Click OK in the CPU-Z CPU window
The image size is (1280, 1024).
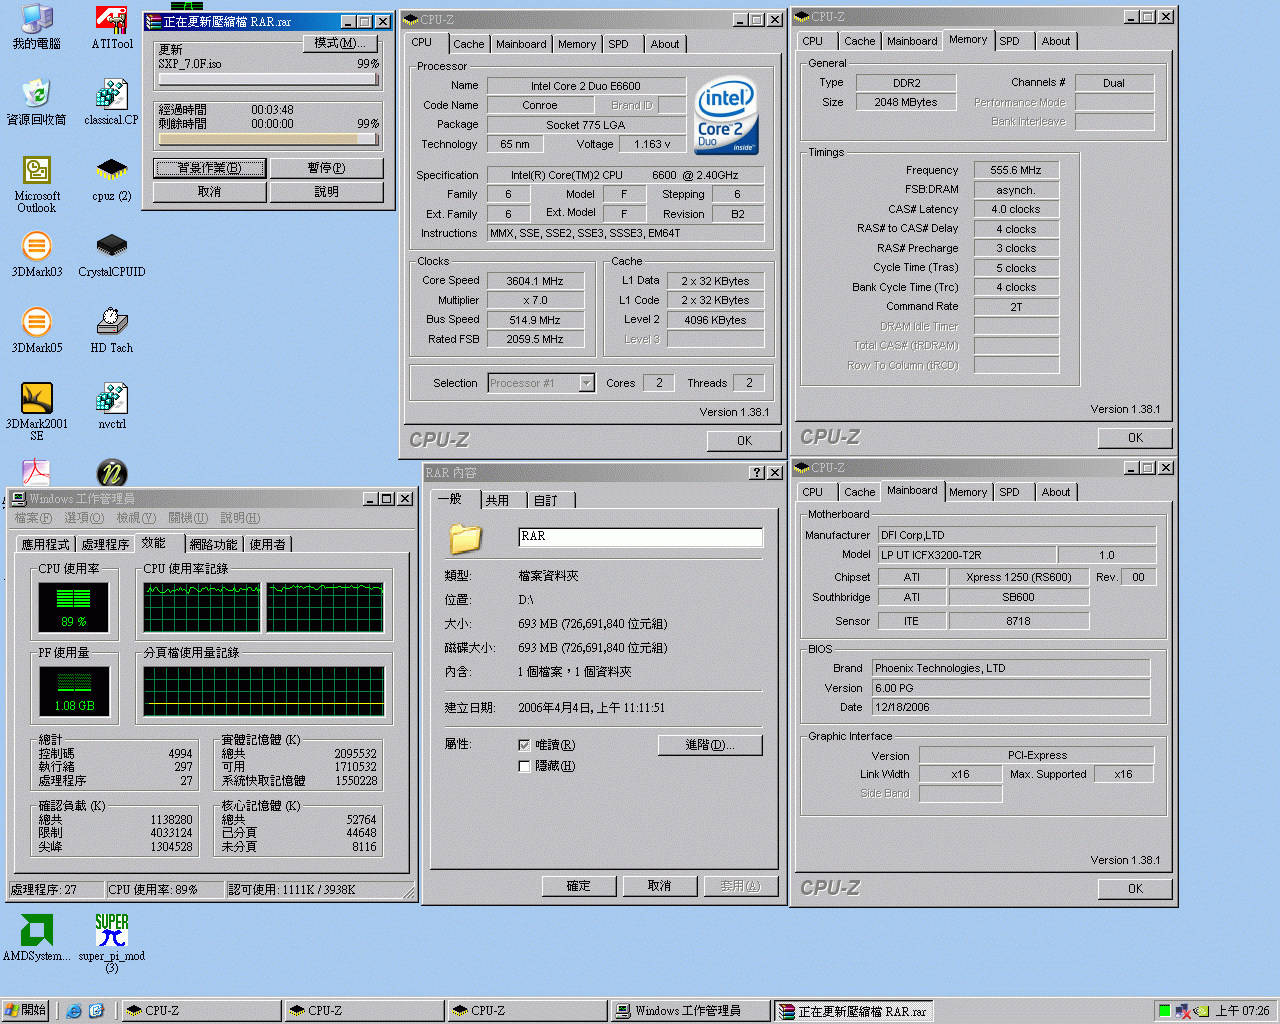tap(744, 440)
